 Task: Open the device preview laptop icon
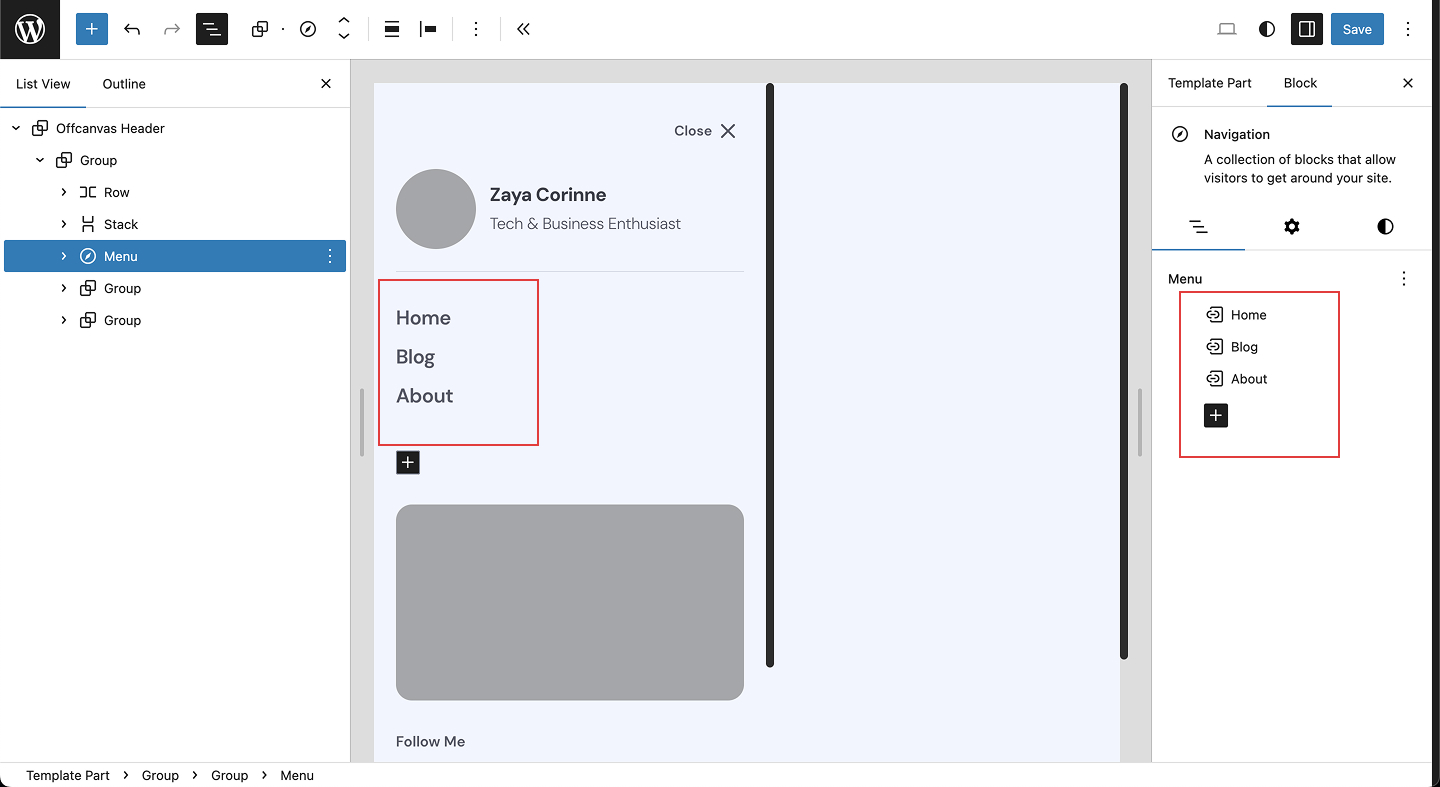coord(1227,29)
